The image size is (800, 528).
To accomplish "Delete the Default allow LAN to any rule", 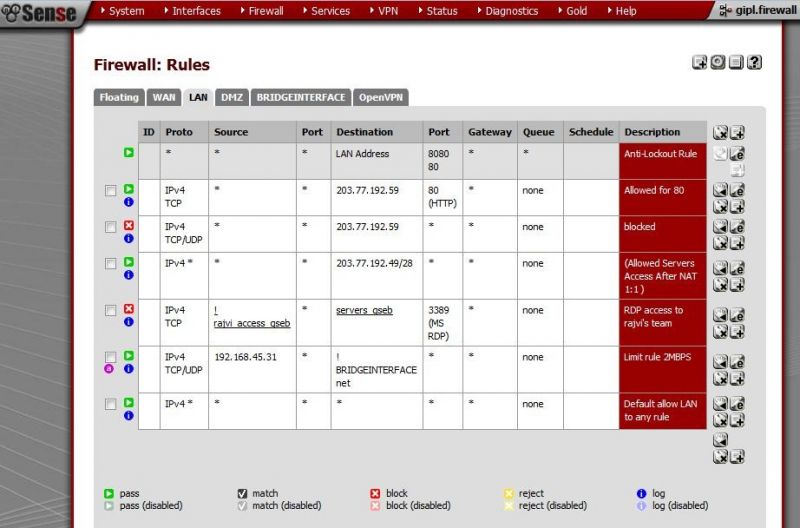I will click(720, 420).
